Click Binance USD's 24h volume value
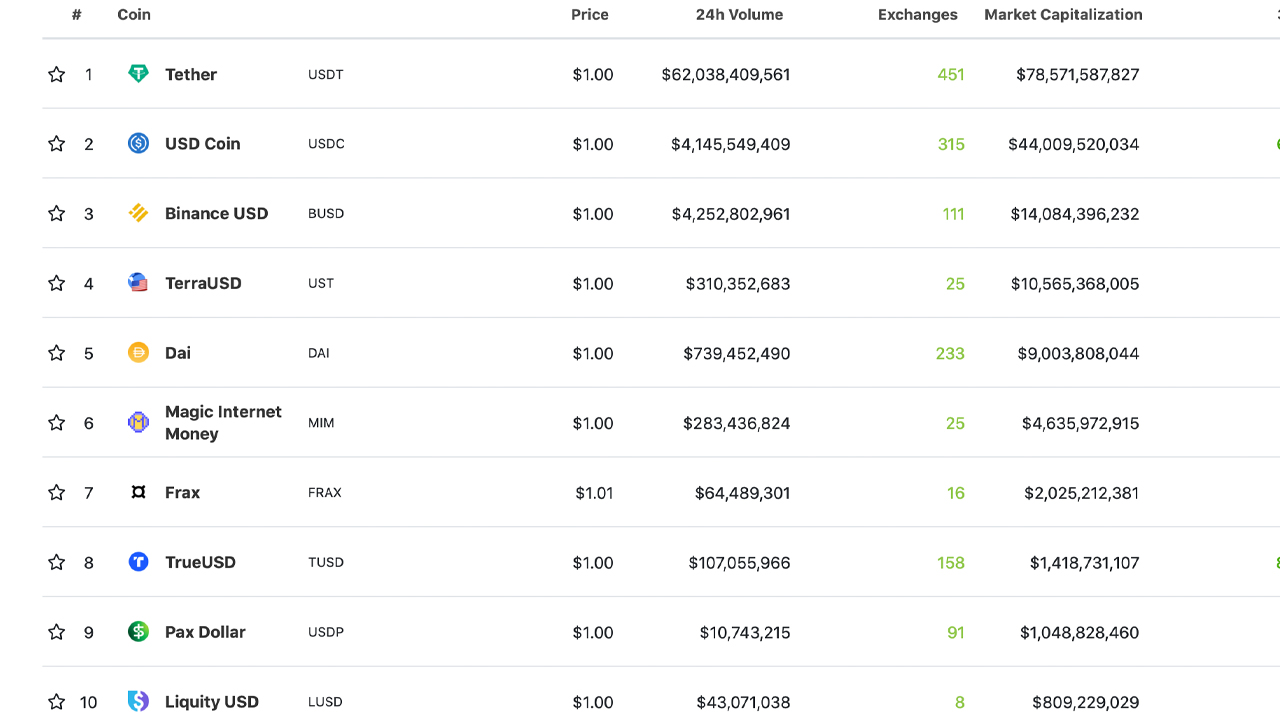Viewport: 1280px width, 720px height. click(730, 213)
